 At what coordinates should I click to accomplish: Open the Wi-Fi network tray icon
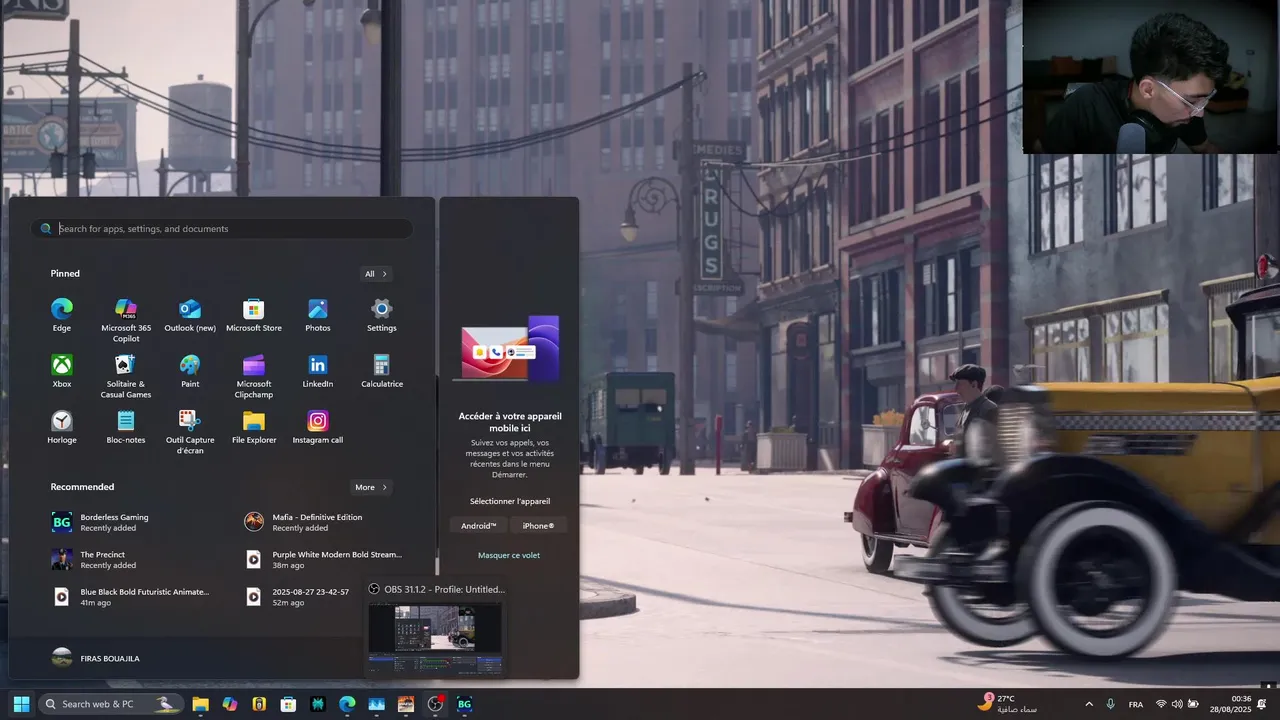(1161, 704)
